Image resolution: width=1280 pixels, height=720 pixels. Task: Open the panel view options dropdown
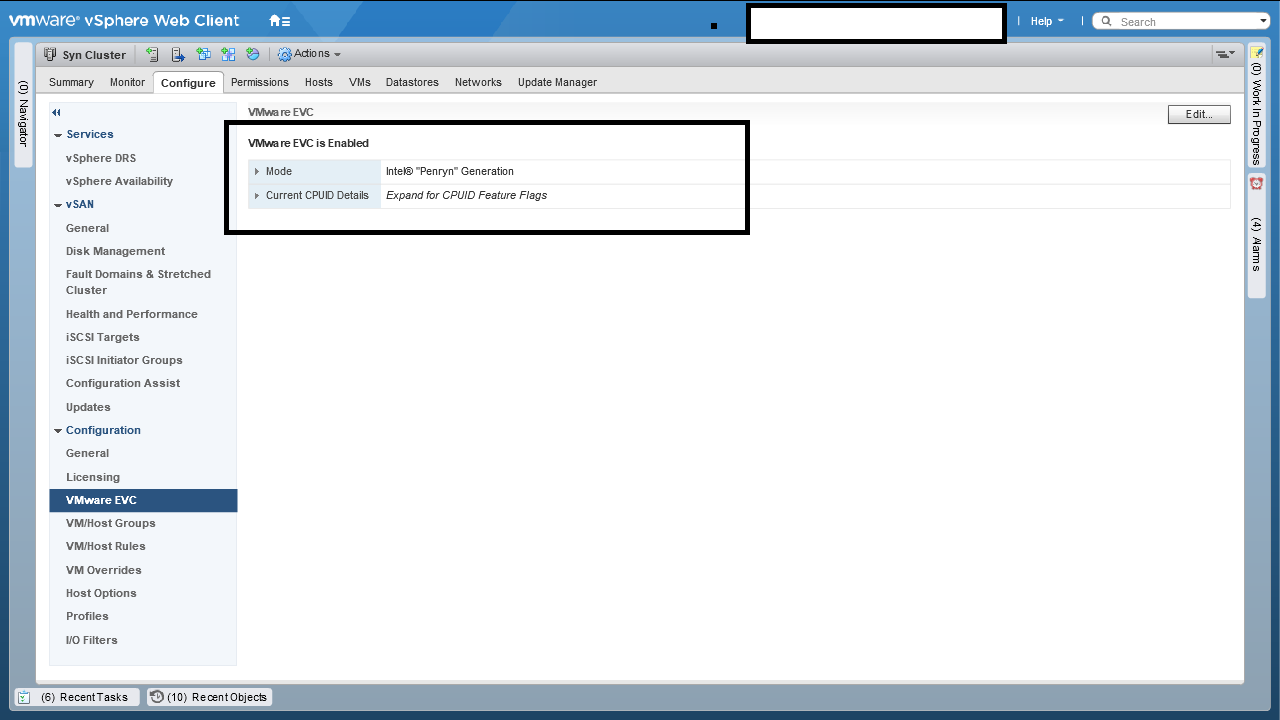pos(1225,54)
